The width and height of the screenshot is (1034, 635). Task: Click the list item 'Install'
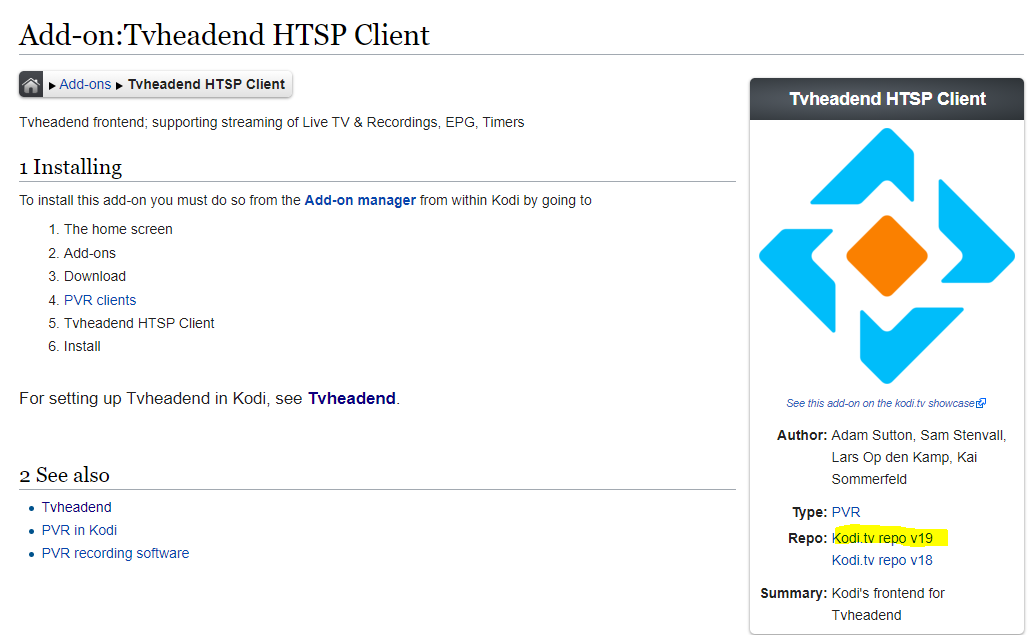(x=82, y=346)
